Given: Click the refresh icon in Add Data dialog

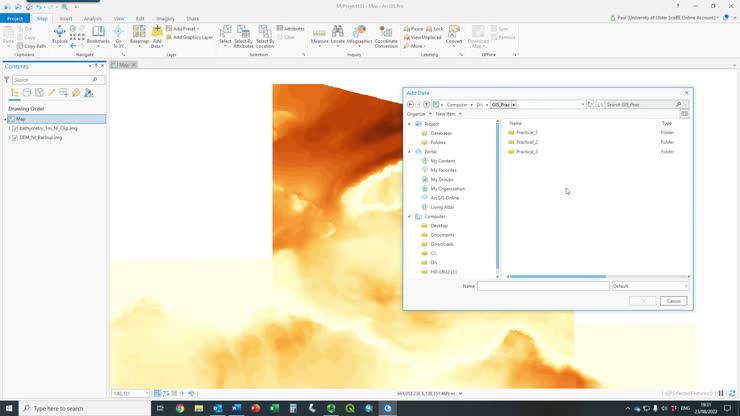Looking at the screenshot, I should coord(591,104).
